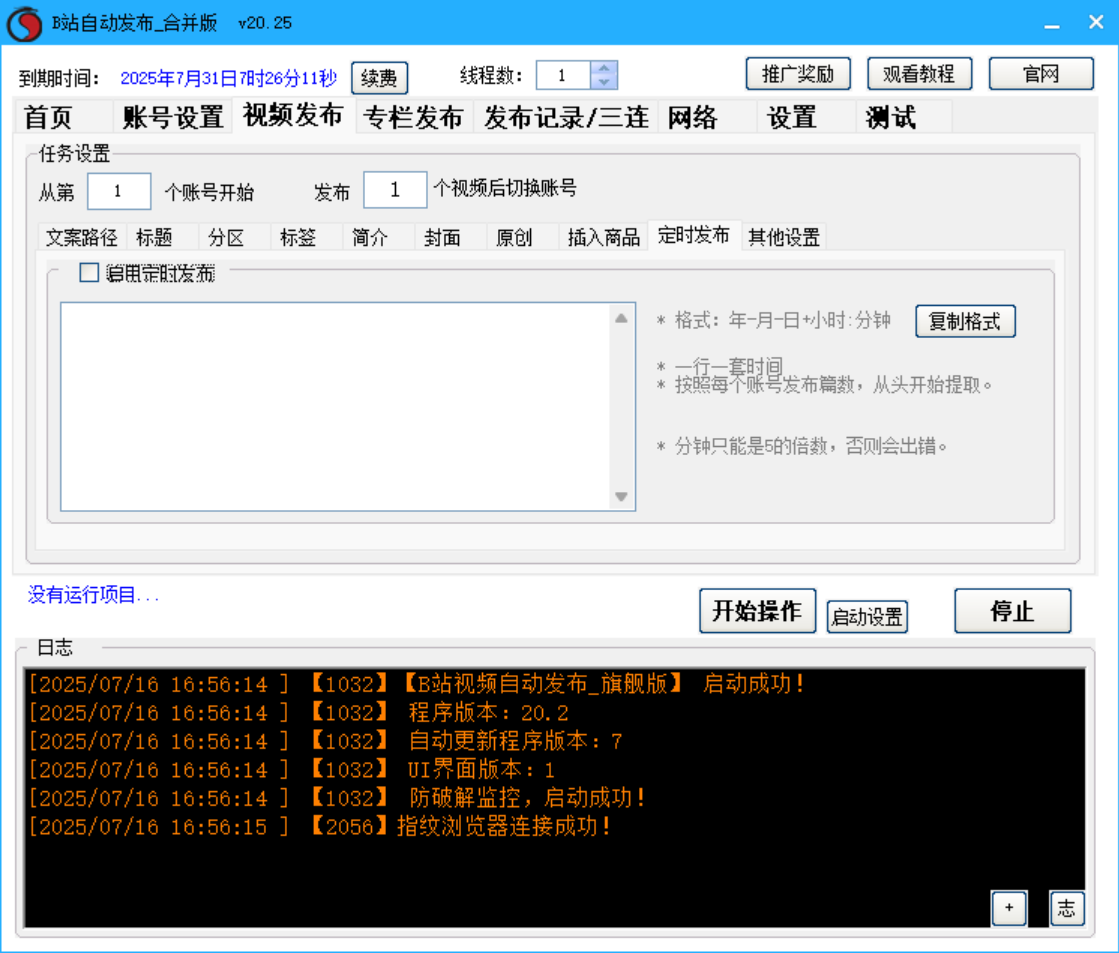Screen dimensions: 1119x953
Task: Click log line 防破解监控, 启动成功
Action: 336,798
